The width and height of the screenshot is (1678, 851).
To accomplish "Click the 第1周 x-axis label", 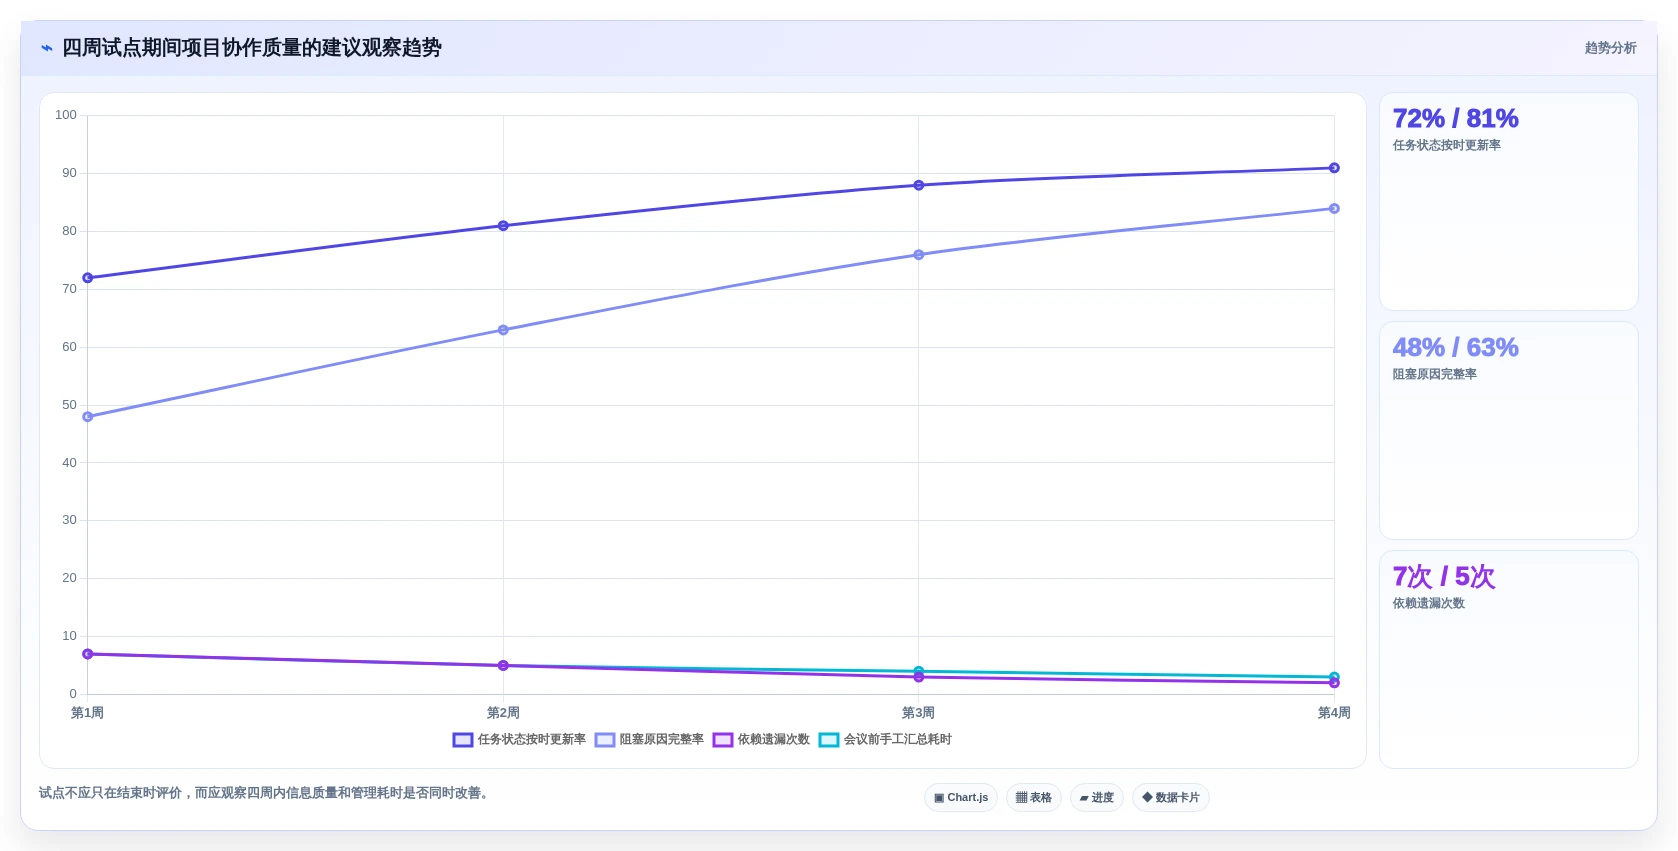I will point(88,713).
